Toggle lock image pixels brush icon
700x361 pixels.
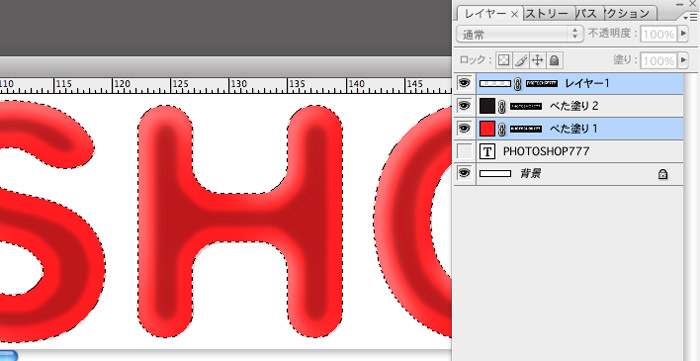[x=521, y=60]
